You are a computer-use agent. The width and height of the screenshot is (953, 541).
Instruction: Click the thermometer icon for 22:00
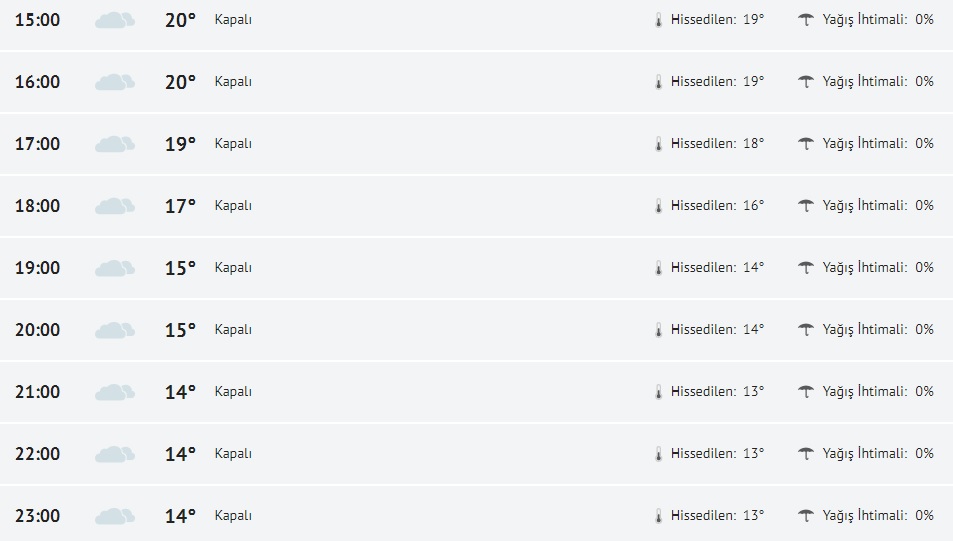[x=659, y=454]
